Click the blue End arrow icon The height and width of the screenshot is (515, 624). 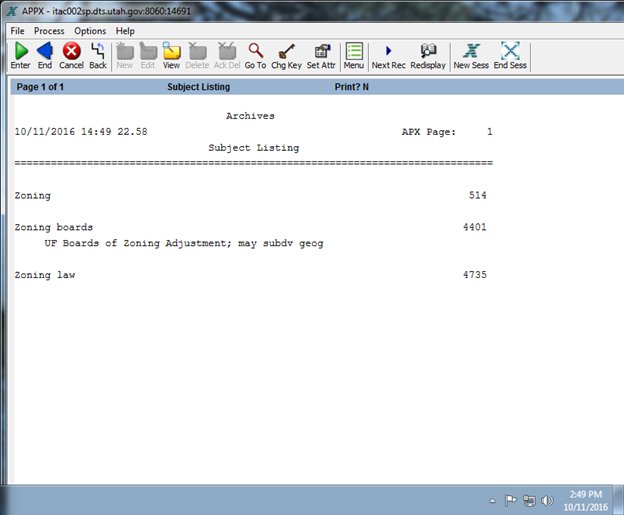coord(45,51)
